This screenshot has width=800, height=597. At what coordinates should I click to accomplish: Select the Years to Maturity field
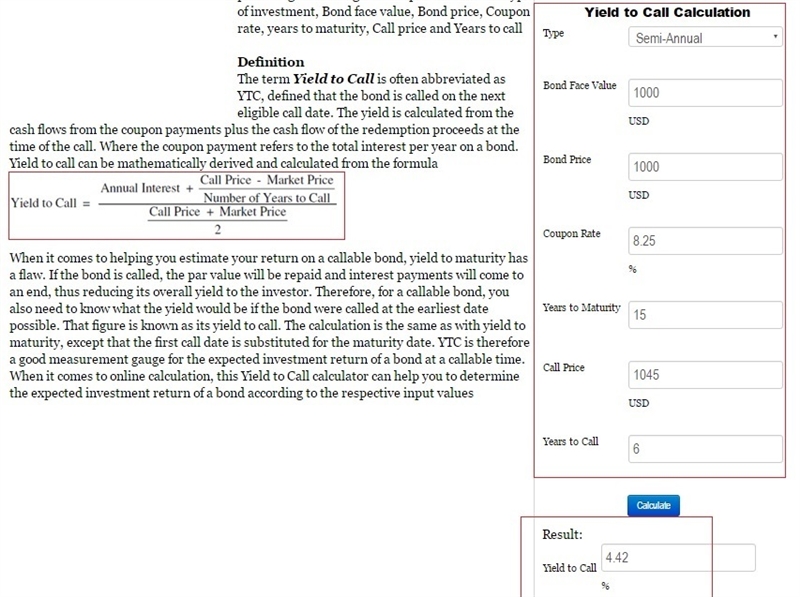coord(705,315)
